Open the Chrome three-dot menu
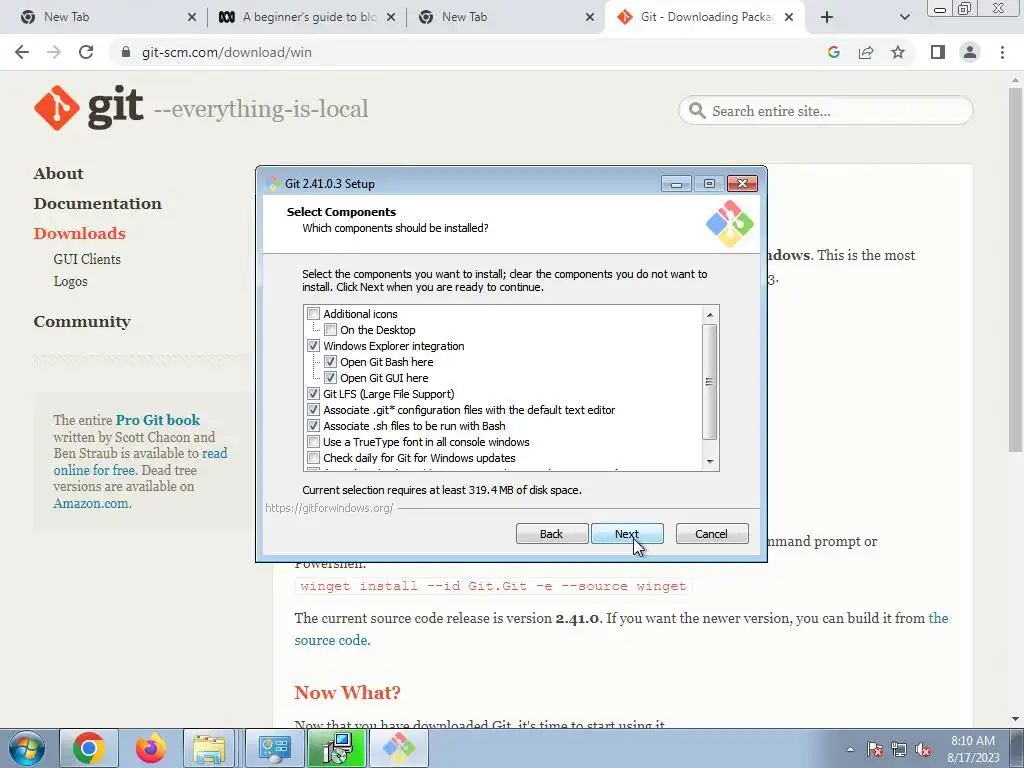The width and height of the screenshot is (1024, 768). click(1002, 52)
